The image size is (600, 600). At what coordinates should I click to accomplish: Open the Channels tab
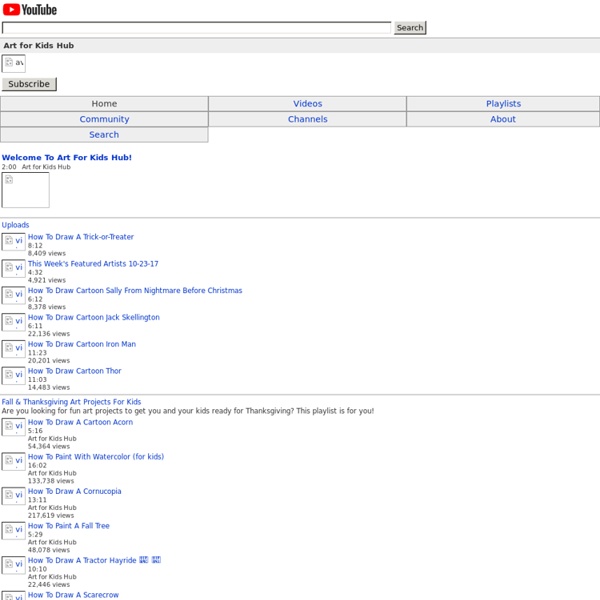coord(307,119)
